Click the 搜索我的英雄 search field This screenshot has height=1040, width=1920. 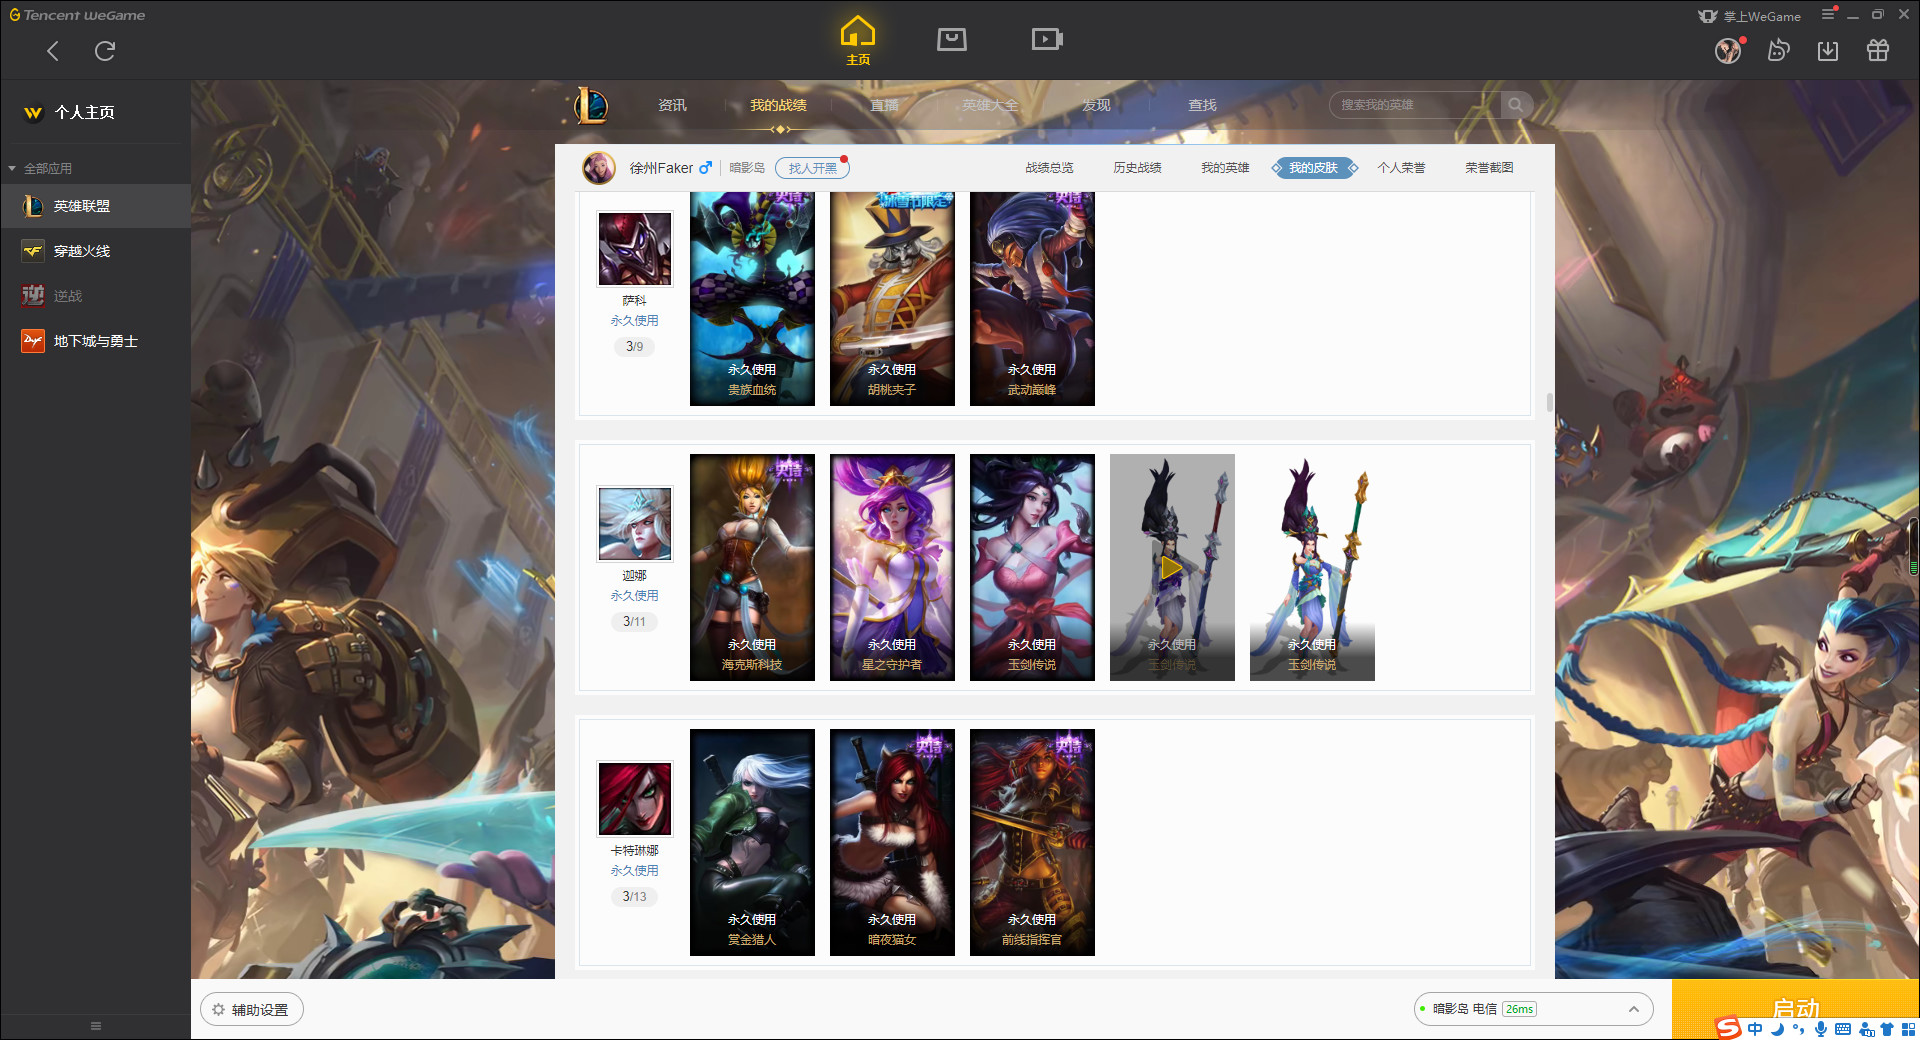pos(1415,105)
